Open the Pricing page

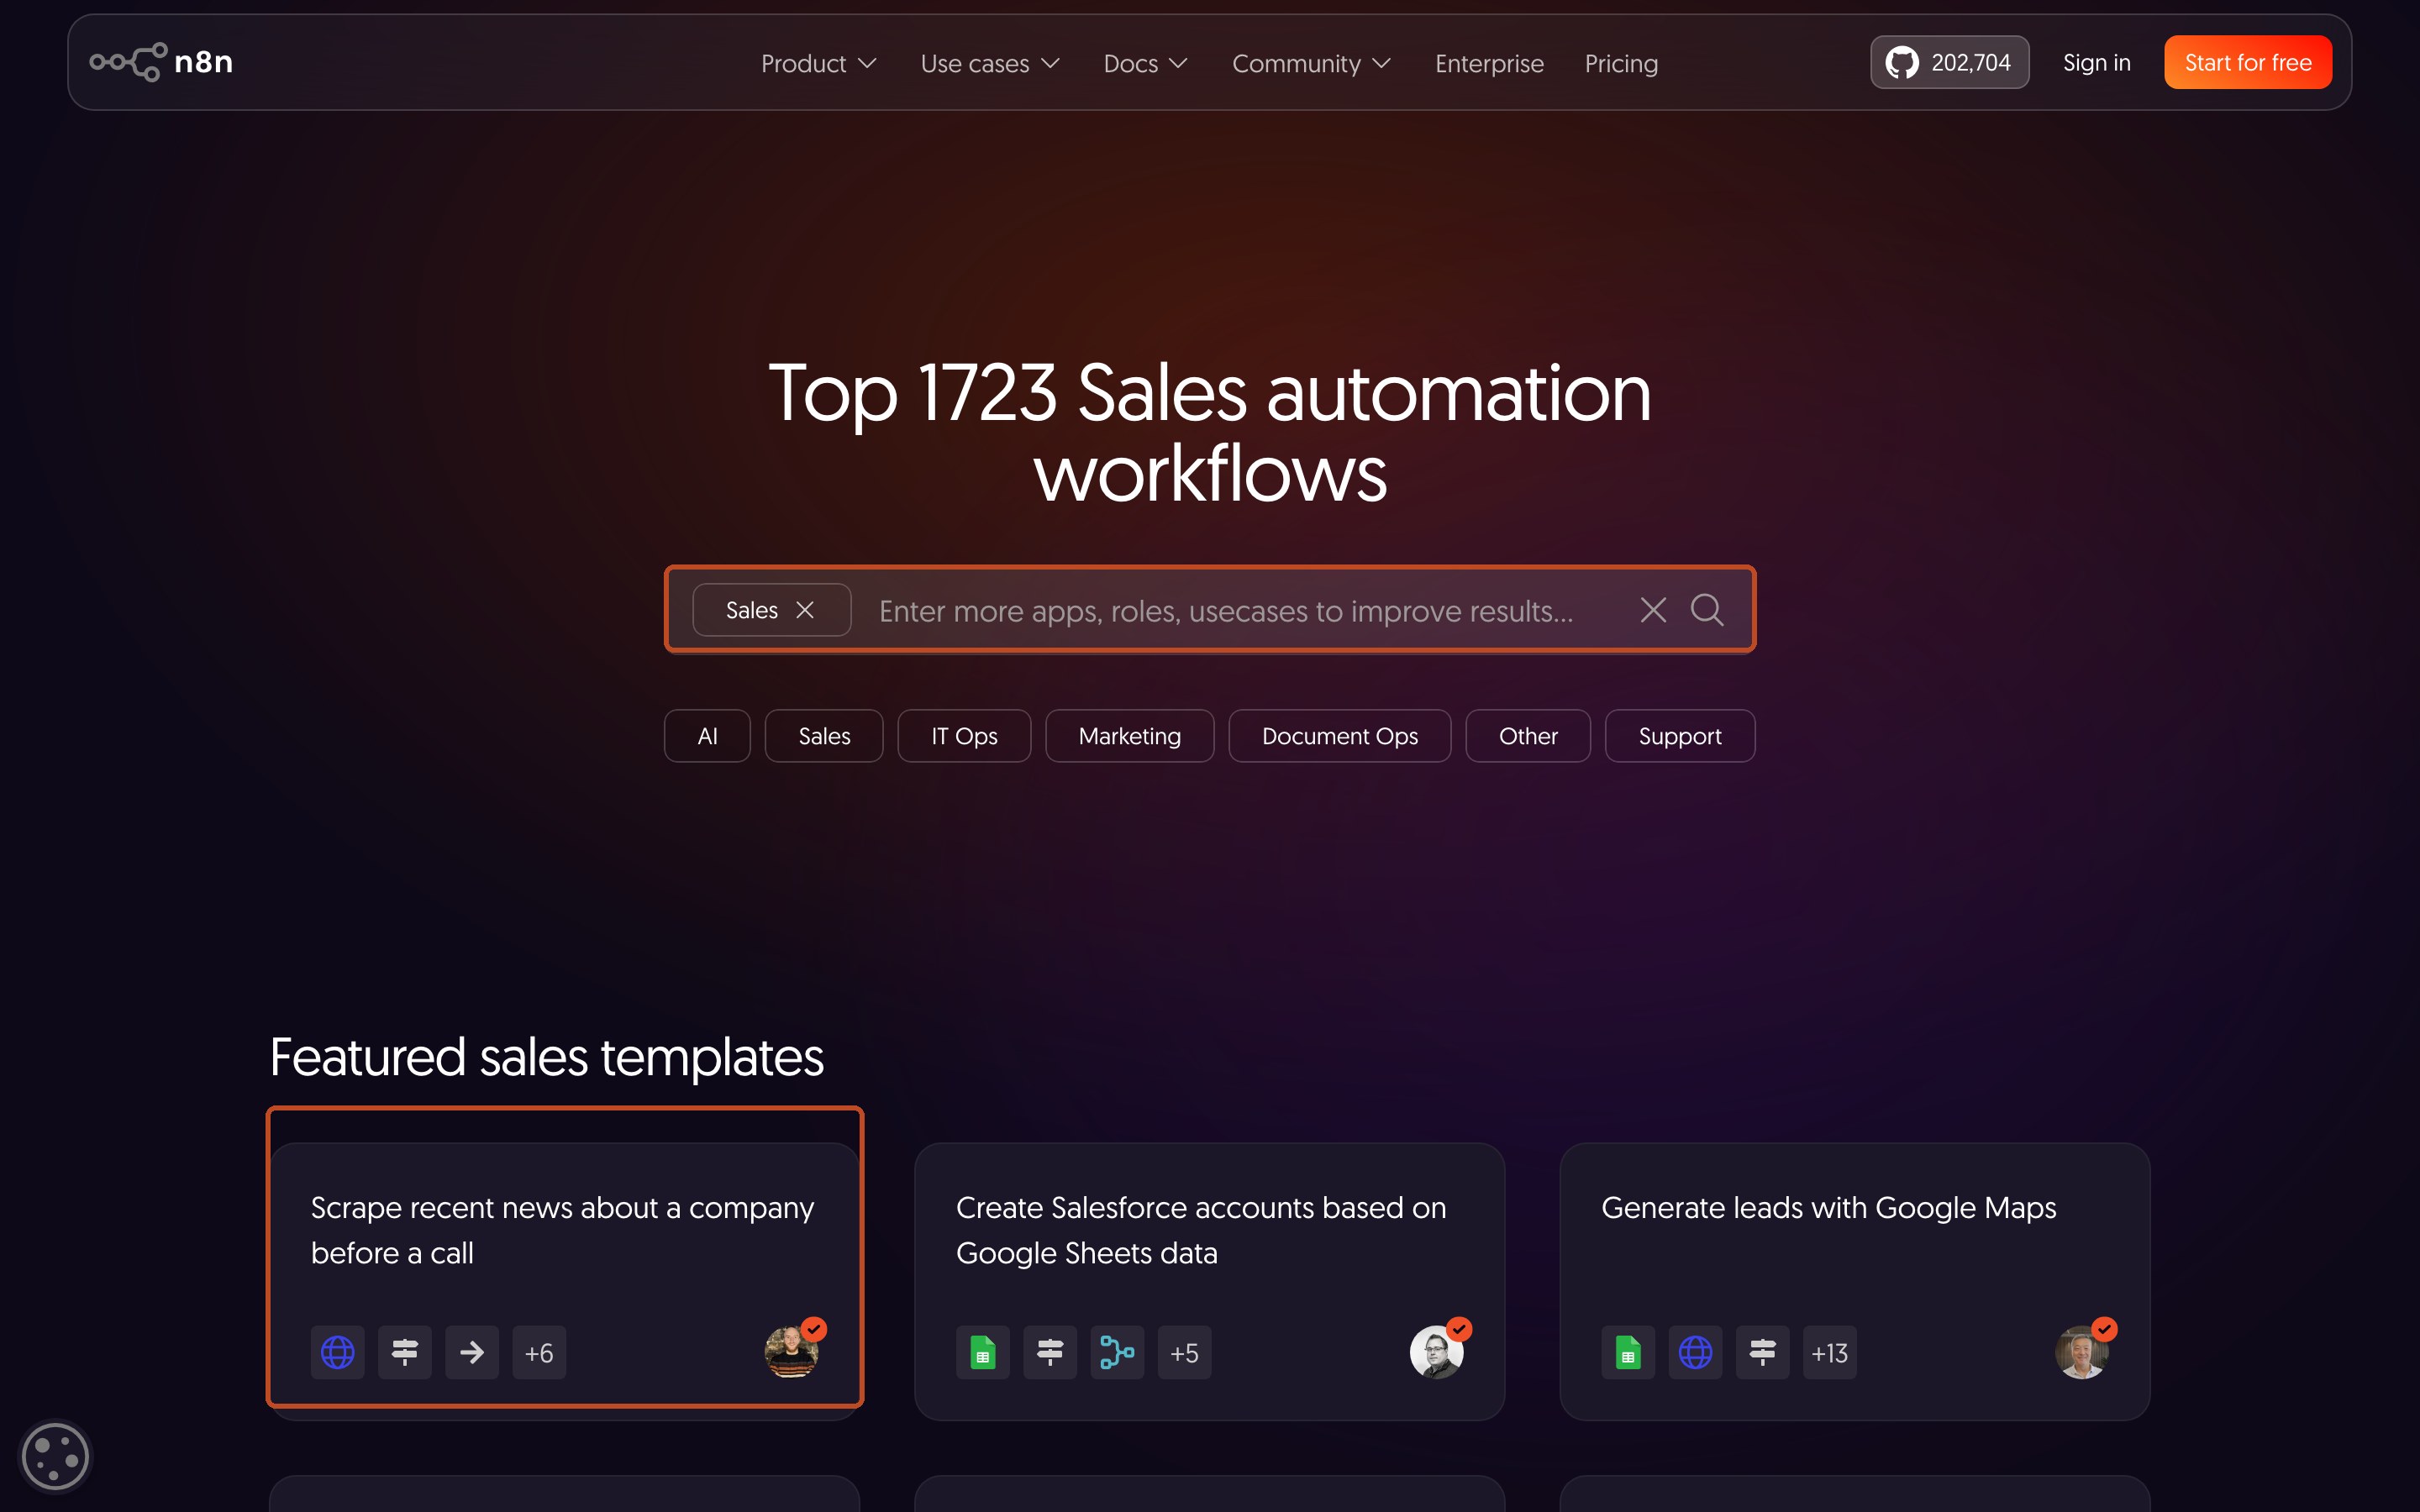pos(1621,63)
